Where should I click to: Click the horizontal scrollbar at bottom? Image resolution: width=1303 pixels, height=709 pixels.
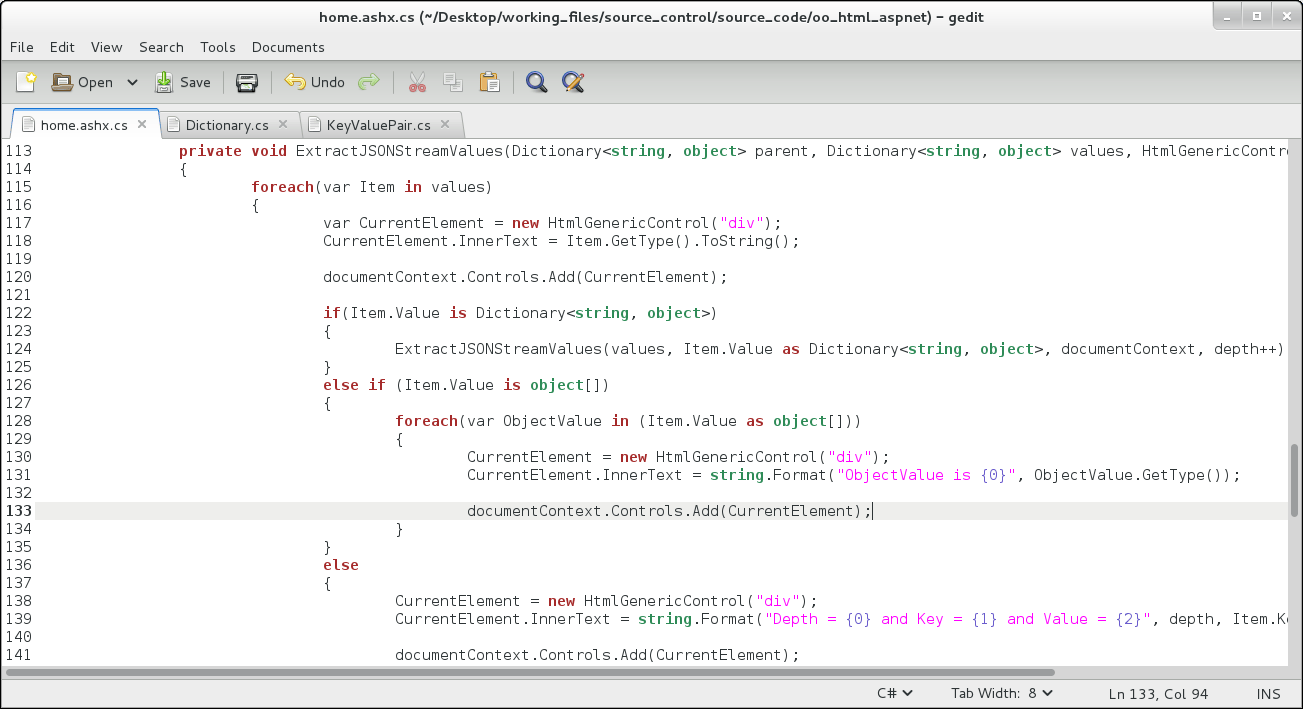pyautogui.click(x=530, y=672)
